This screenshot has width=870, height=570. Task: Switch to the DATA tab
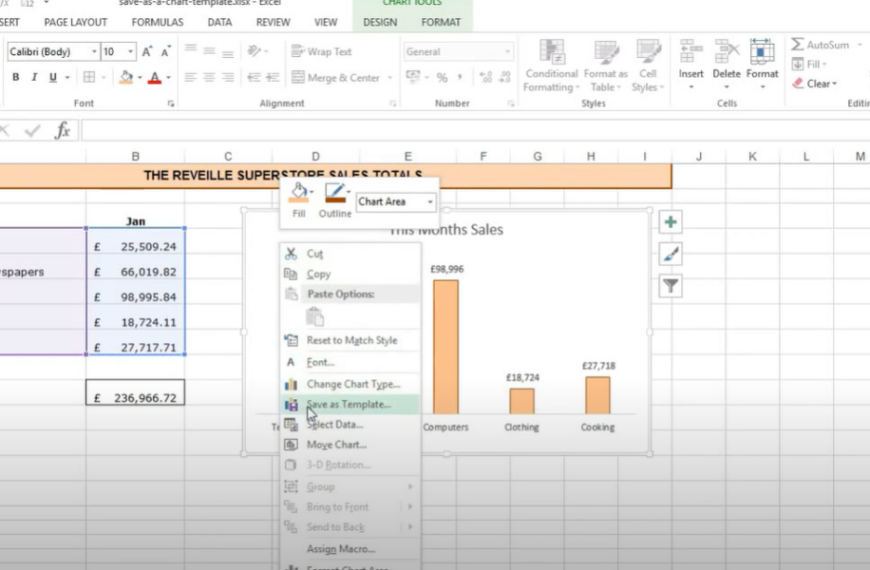pyautogui.click(x=220, y=22)
